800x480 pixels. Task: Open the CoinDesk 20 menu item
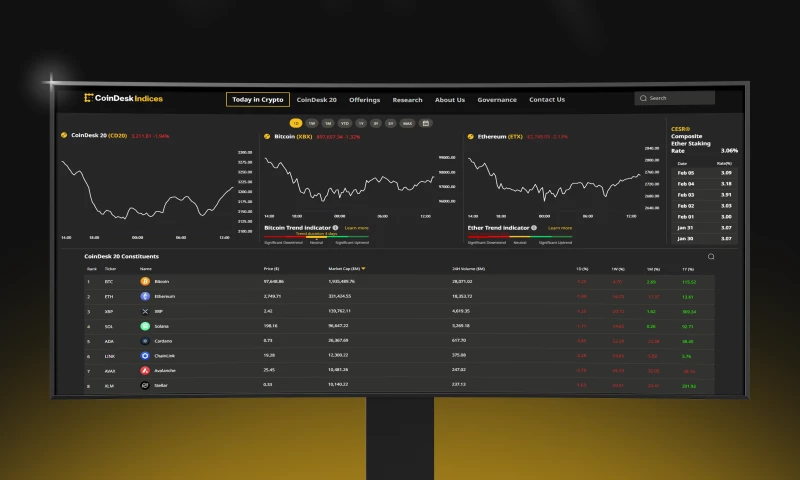[x=316, y=99]
